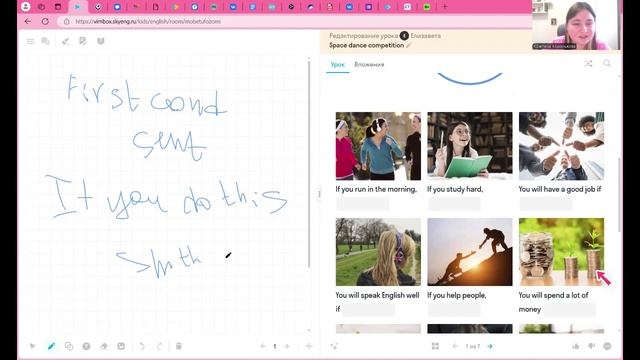Image resolution: width=640 pixels, height=360 pixels.
Task: Click answer field after 'You will spend a lot of money'
Action: (569, 309)
